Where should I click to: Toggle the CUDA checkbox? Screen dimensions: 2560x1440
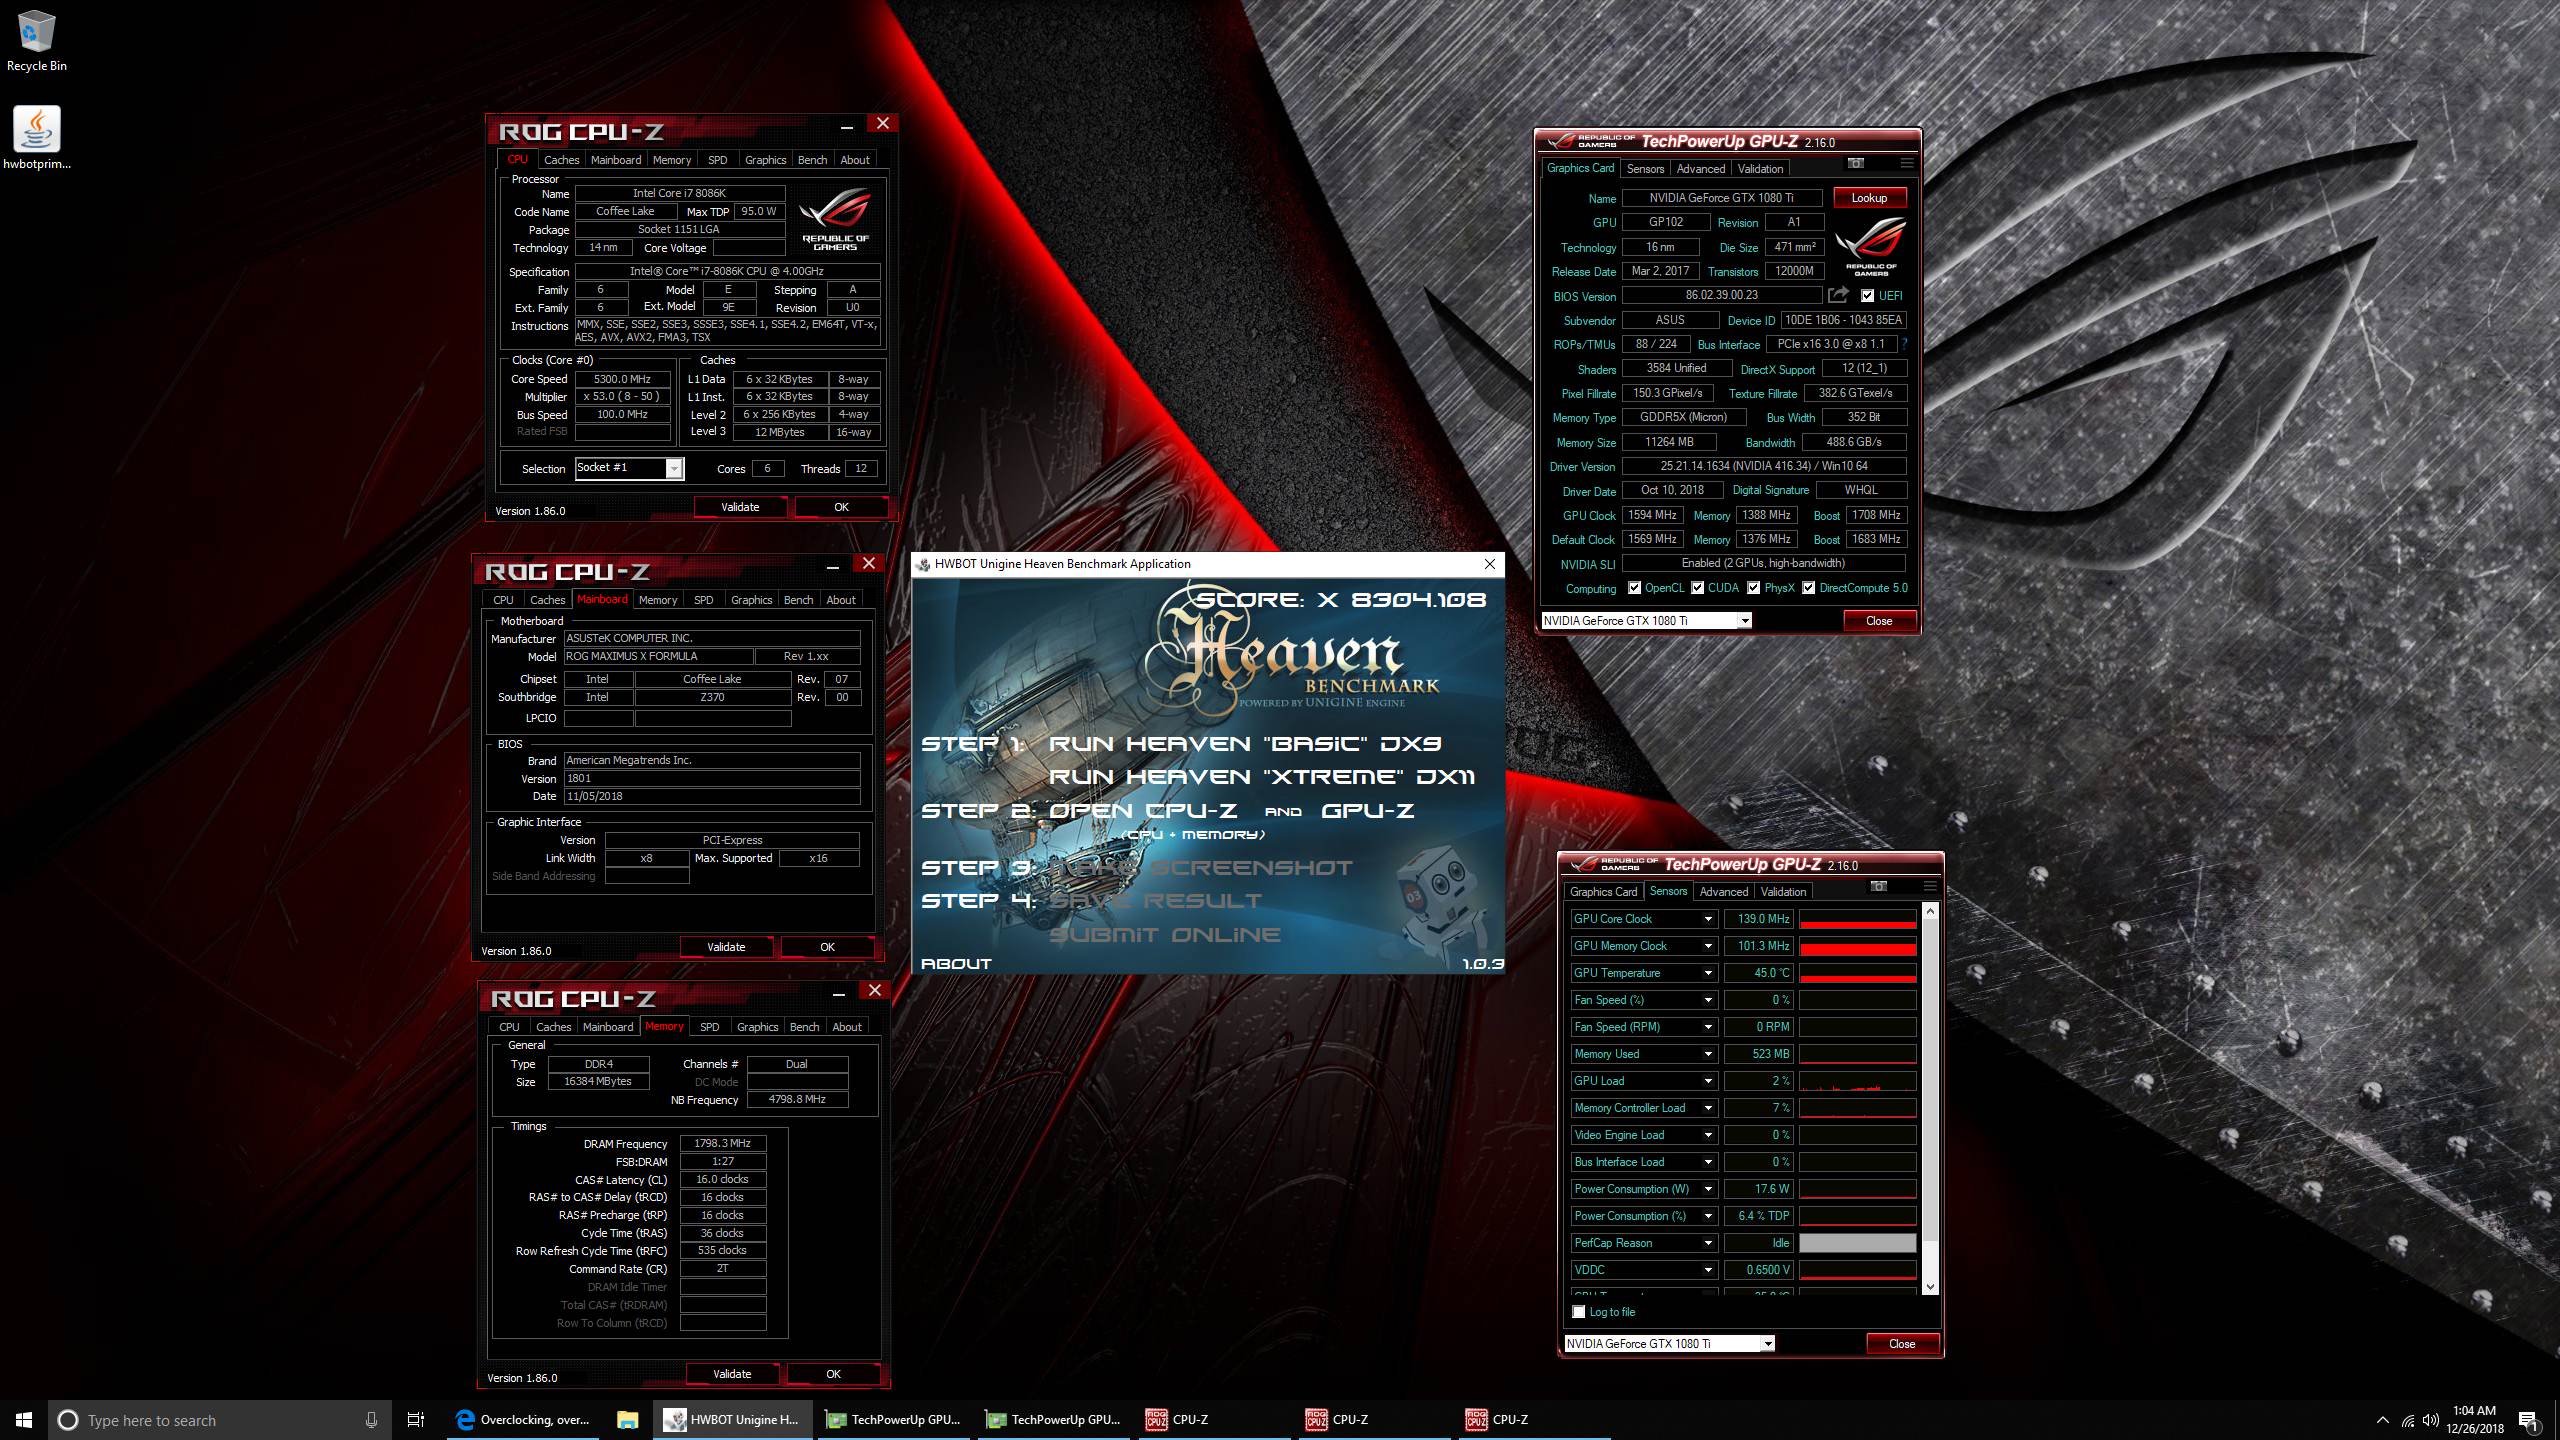(1697, 588)
